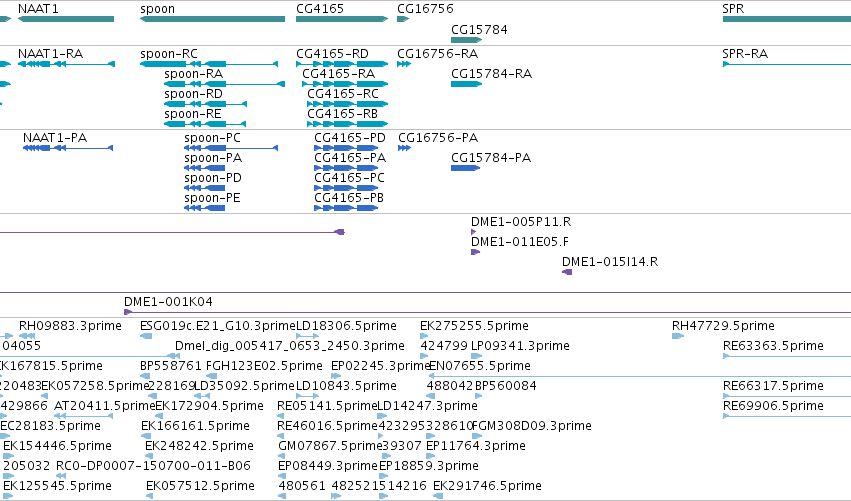
Task: Select the EP11764.3prime EST marker
Action: click(x=431, y=456)
